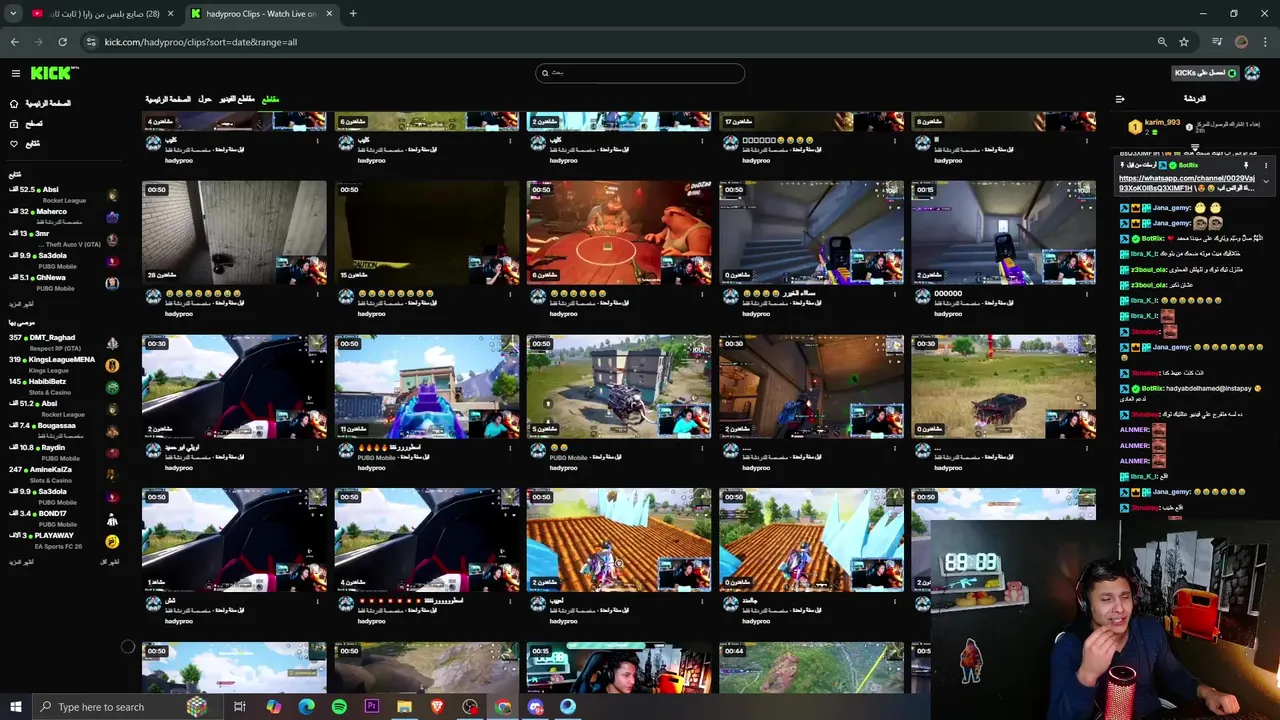Open the user profile avatar at top right
The height and width of the screenshot is (720, 1280).
click(x=1253, y=73)
